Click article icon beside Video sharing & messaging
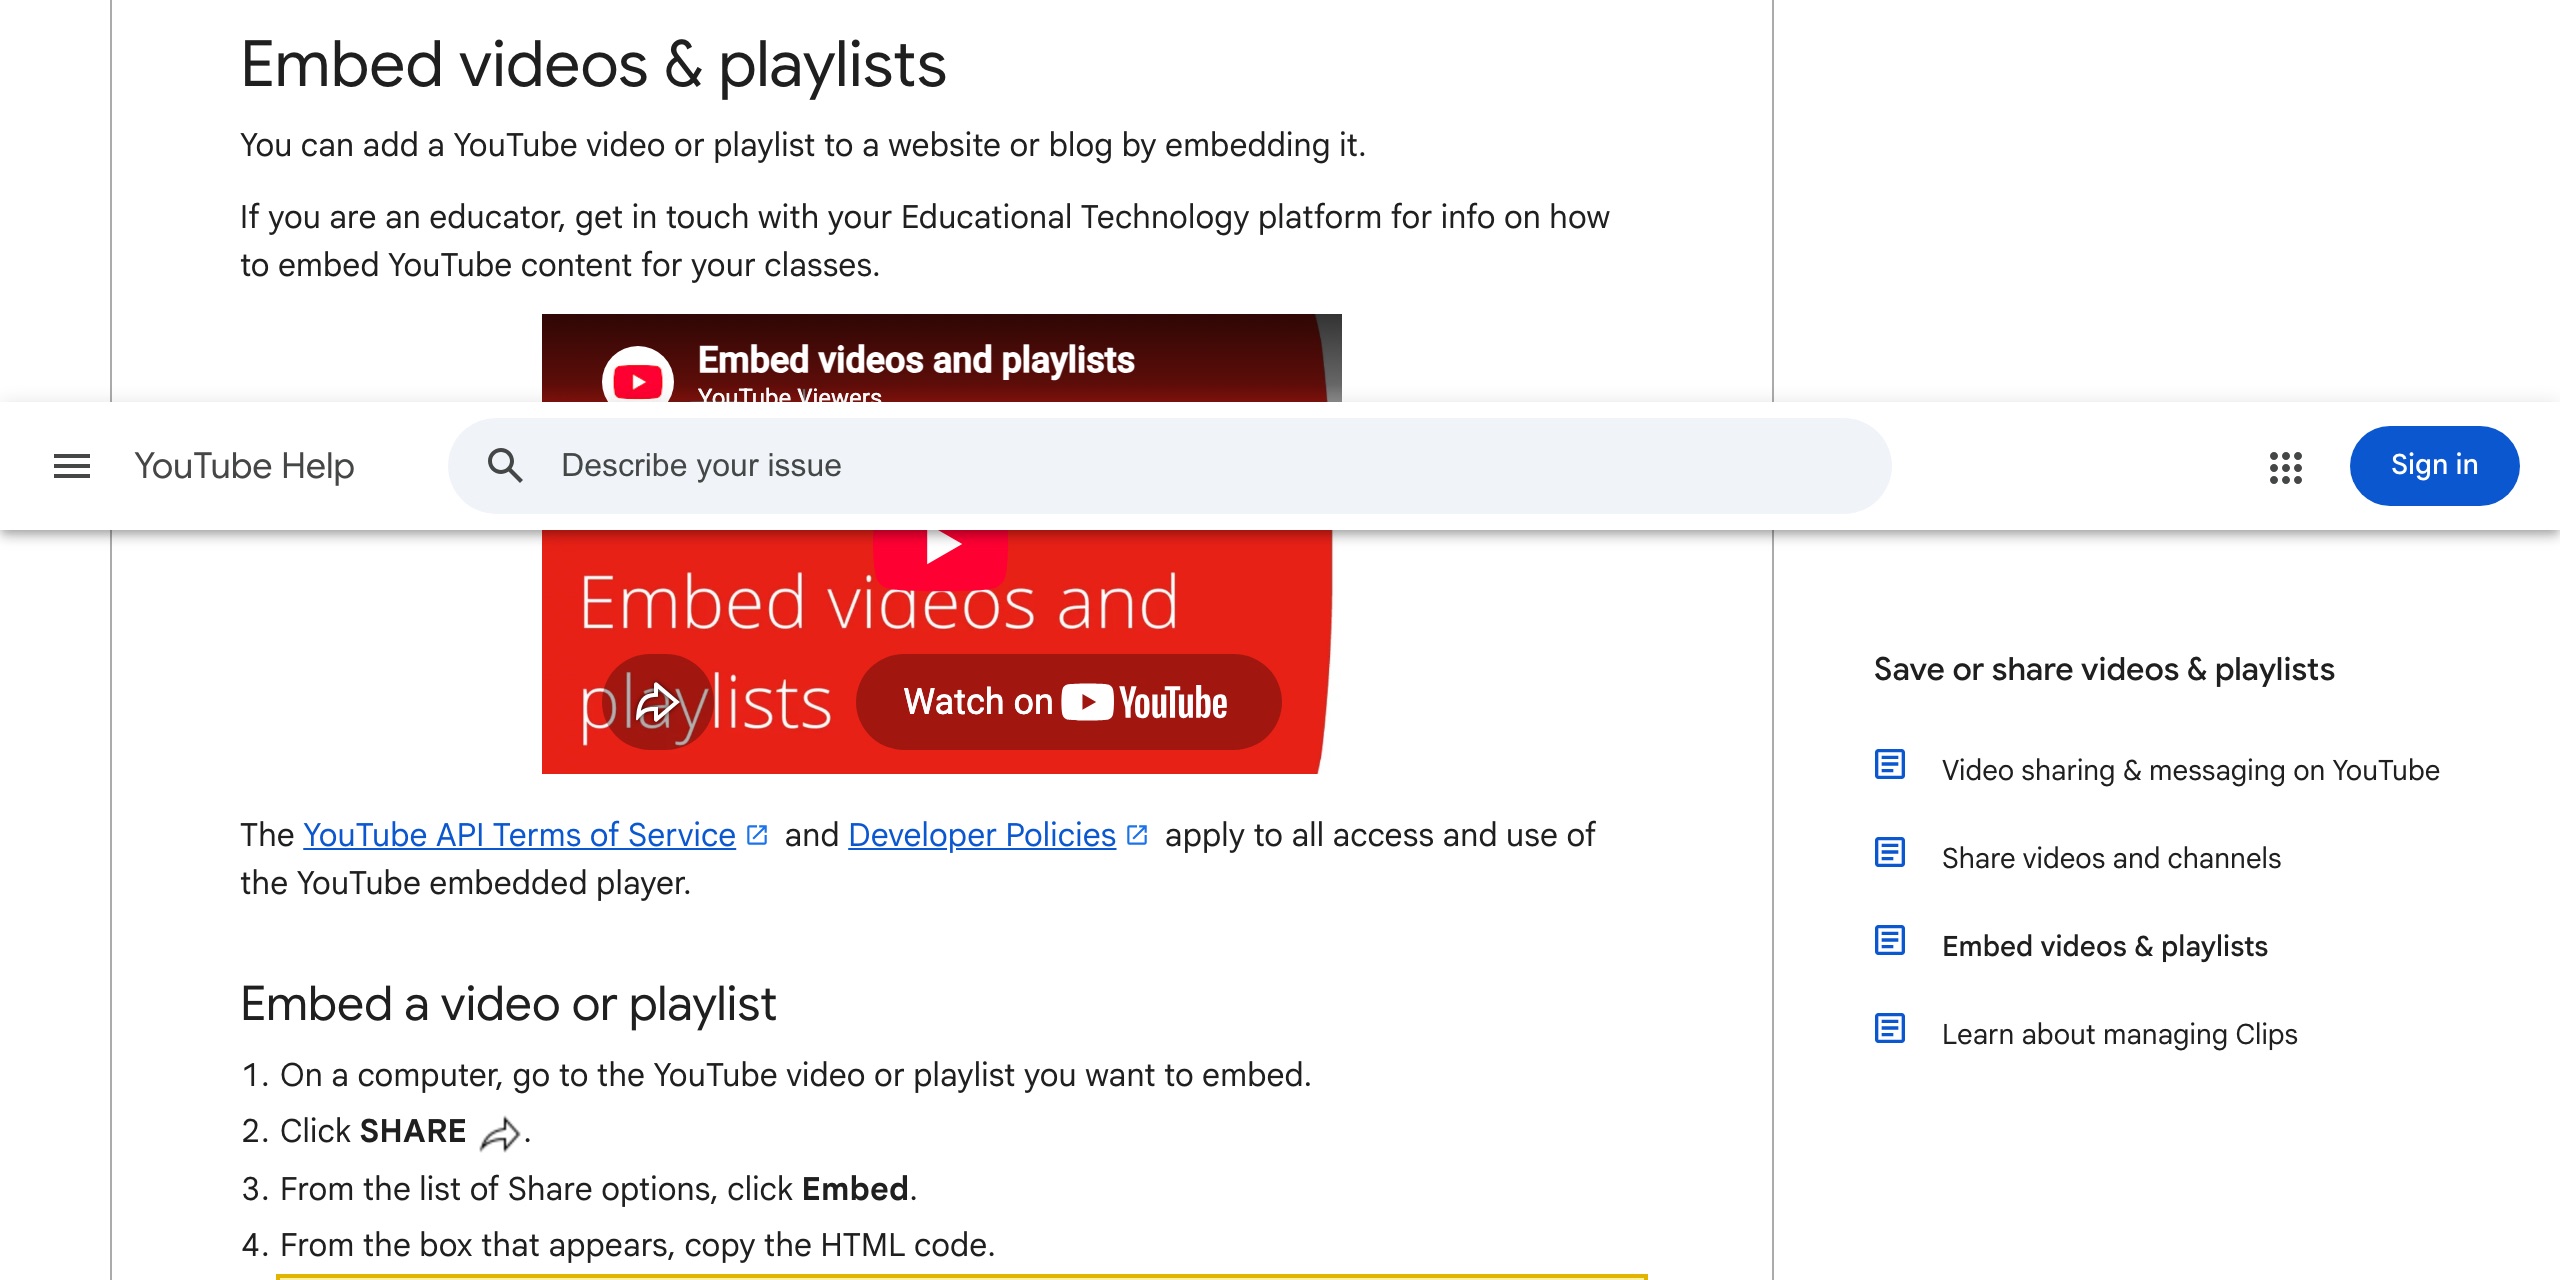Image resolution: width=2560 pixels, height=1280 pixels. [1890, 765]
